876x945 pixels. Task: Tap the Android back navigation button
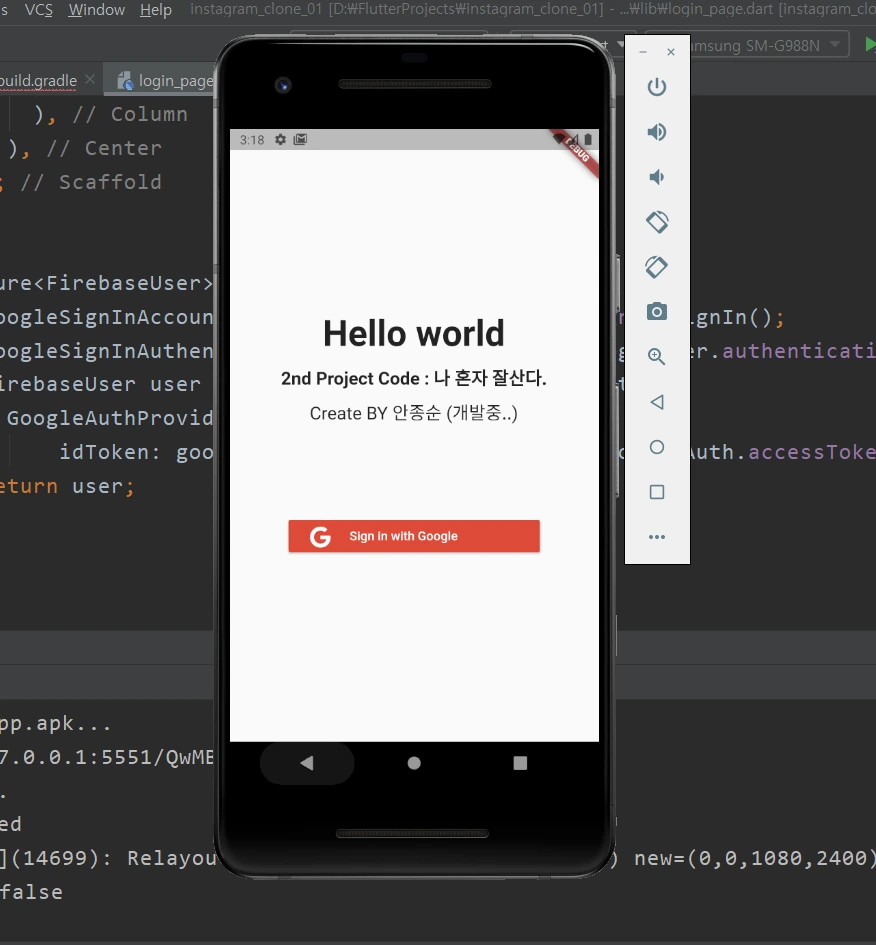pyautogui.click(x=307, y=763)
